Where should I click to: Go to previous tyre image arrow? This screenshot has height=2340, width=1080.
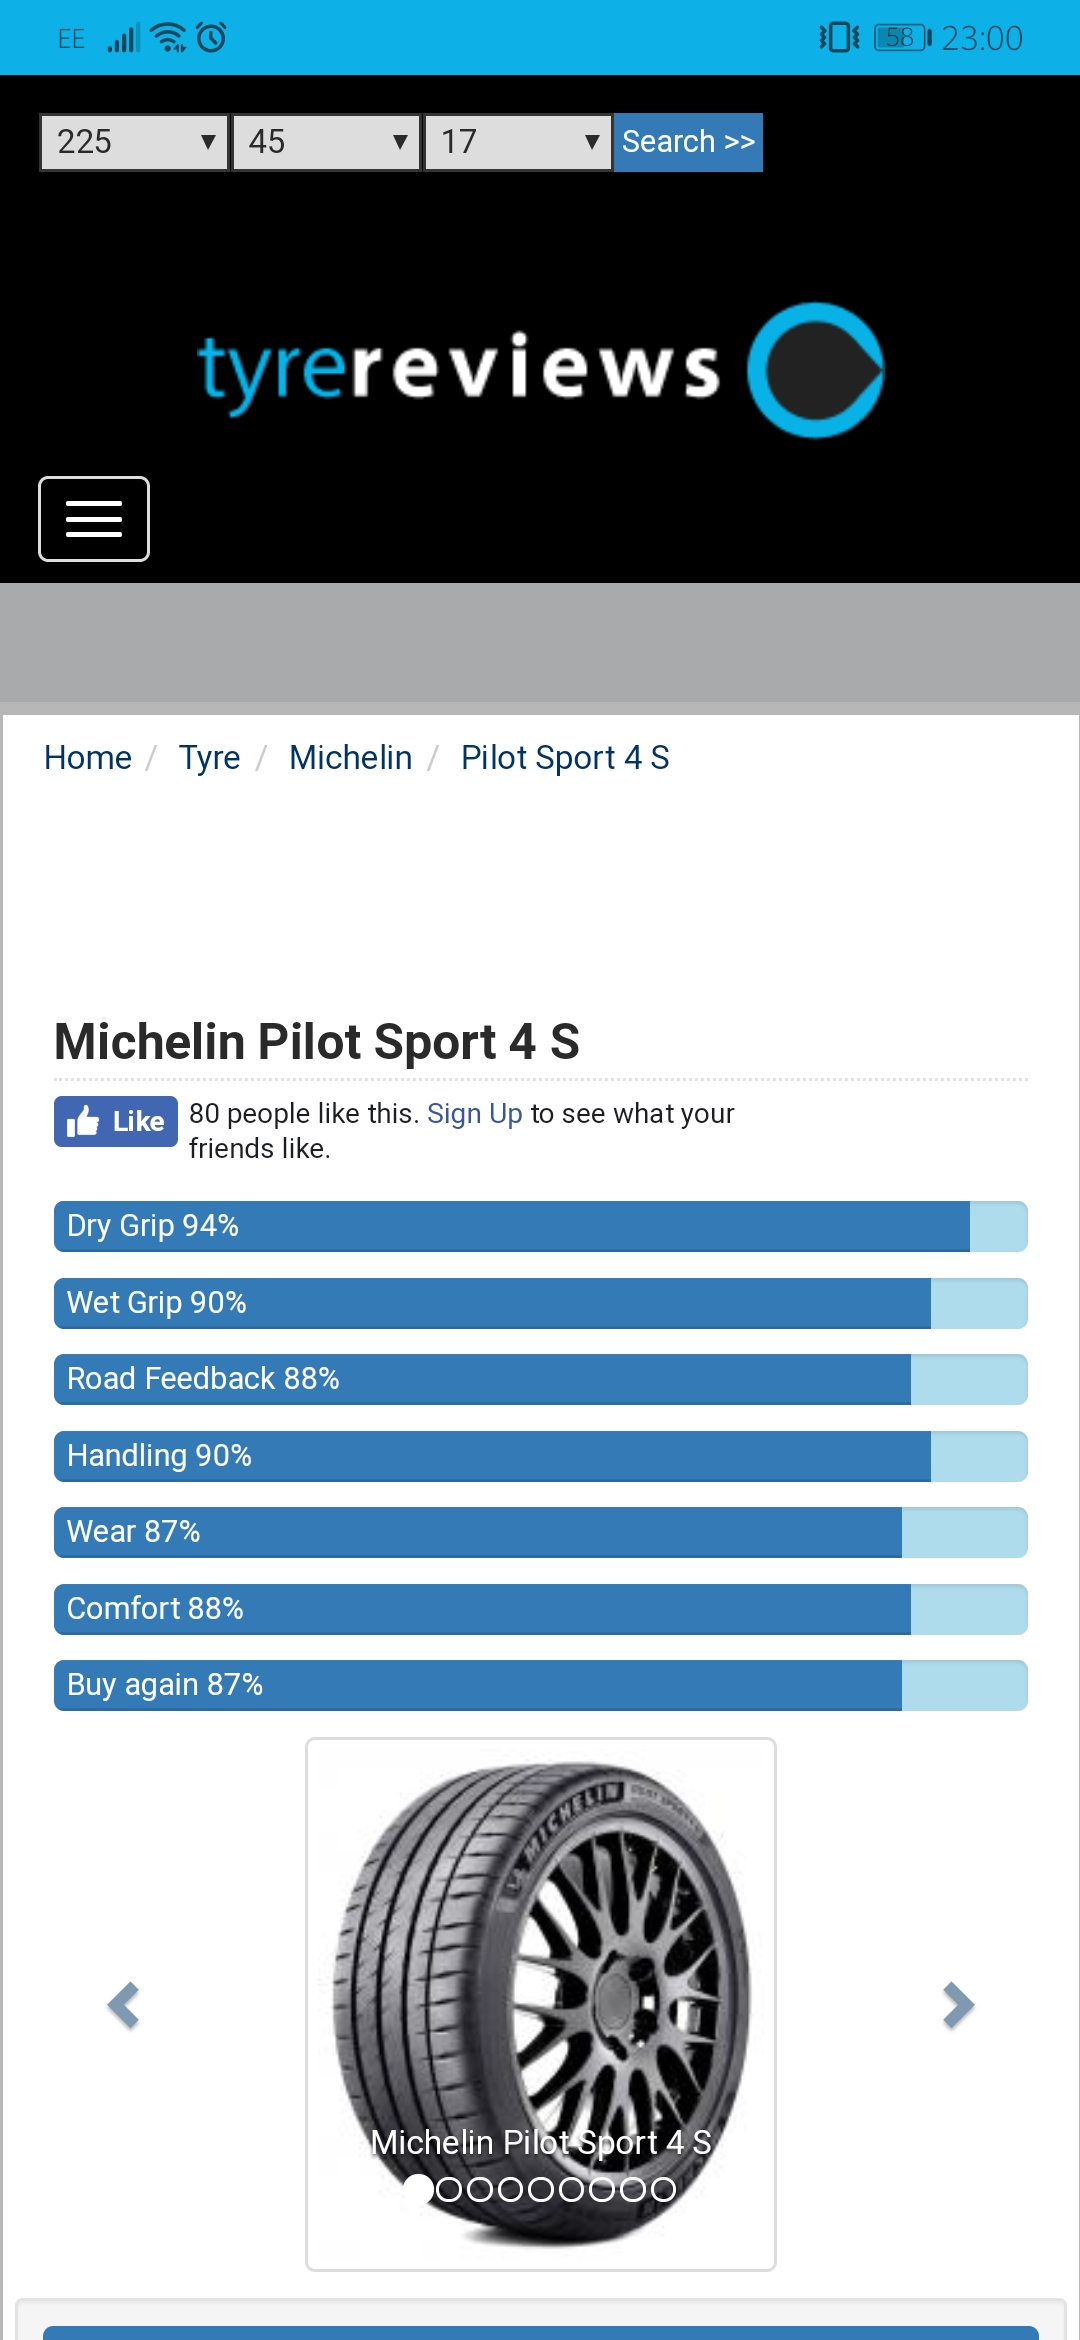pyautogui.click(x=123, y=2005)
